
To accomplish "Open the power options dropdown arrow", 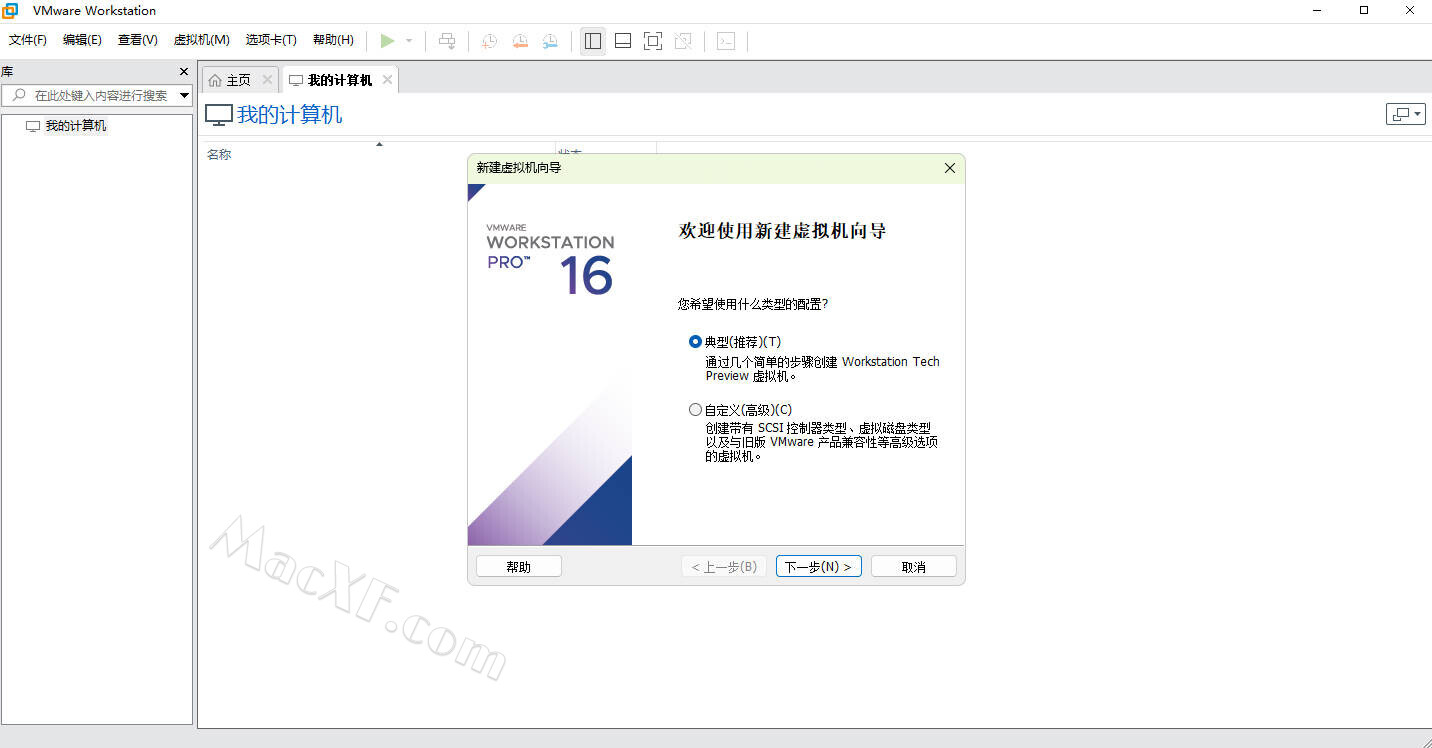I will point(409,41).
